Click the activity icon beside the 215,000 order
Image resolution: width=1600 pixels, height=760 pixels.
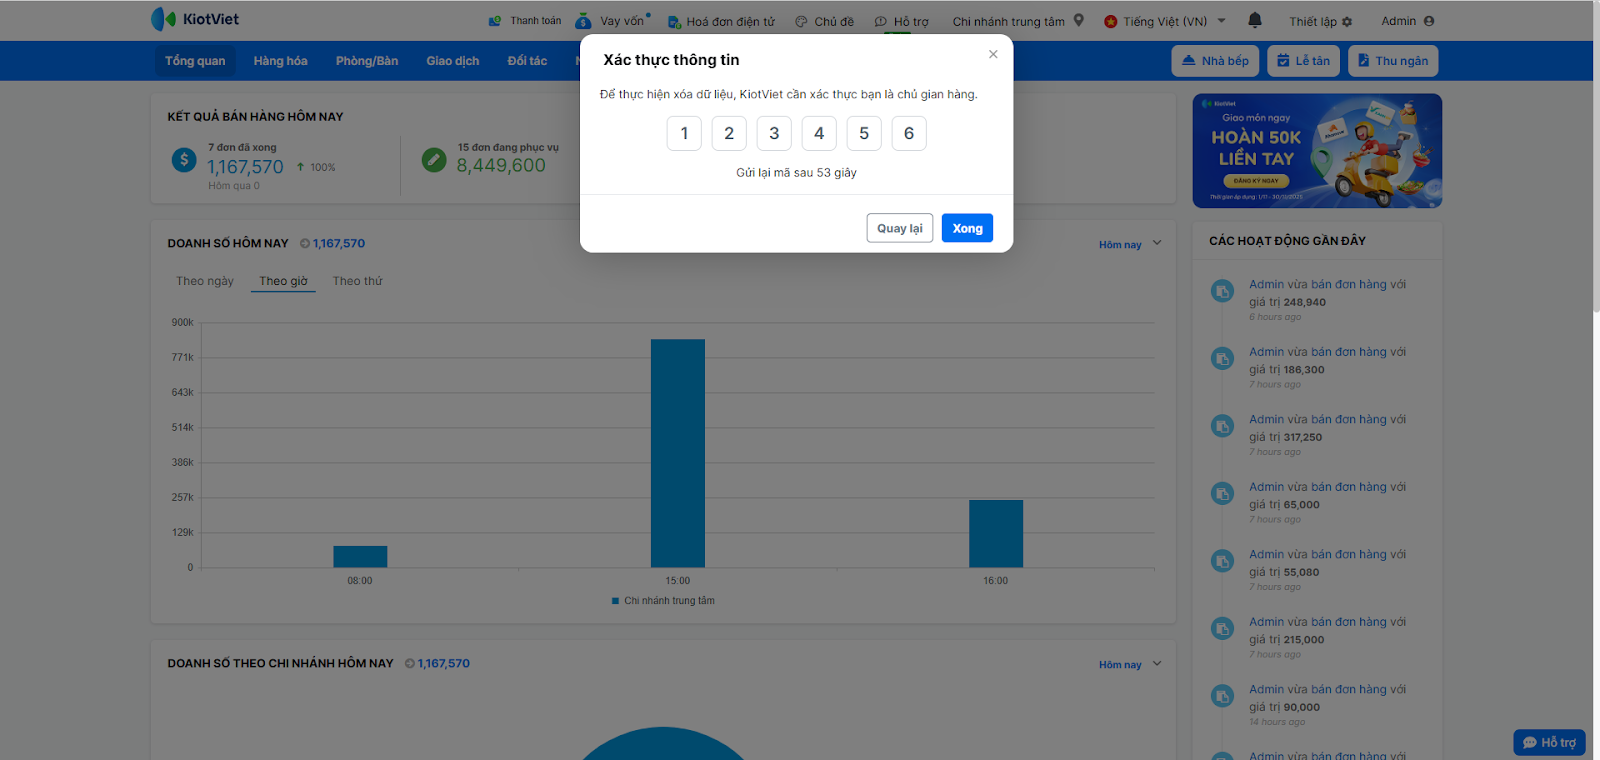point(1222,628)
